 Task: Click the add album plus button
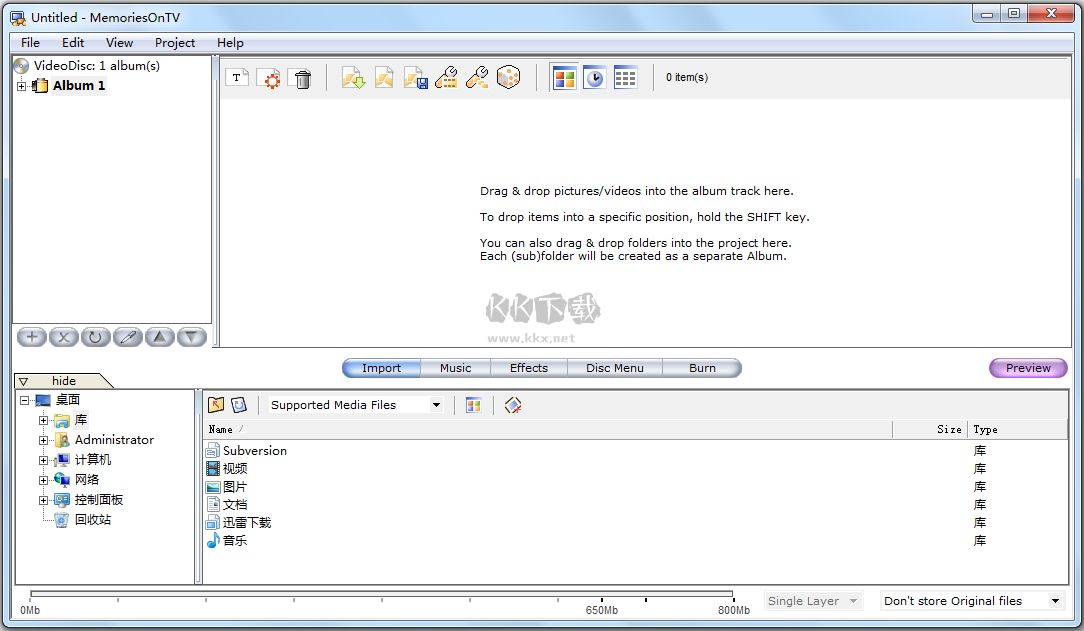[x=32, y=337]
